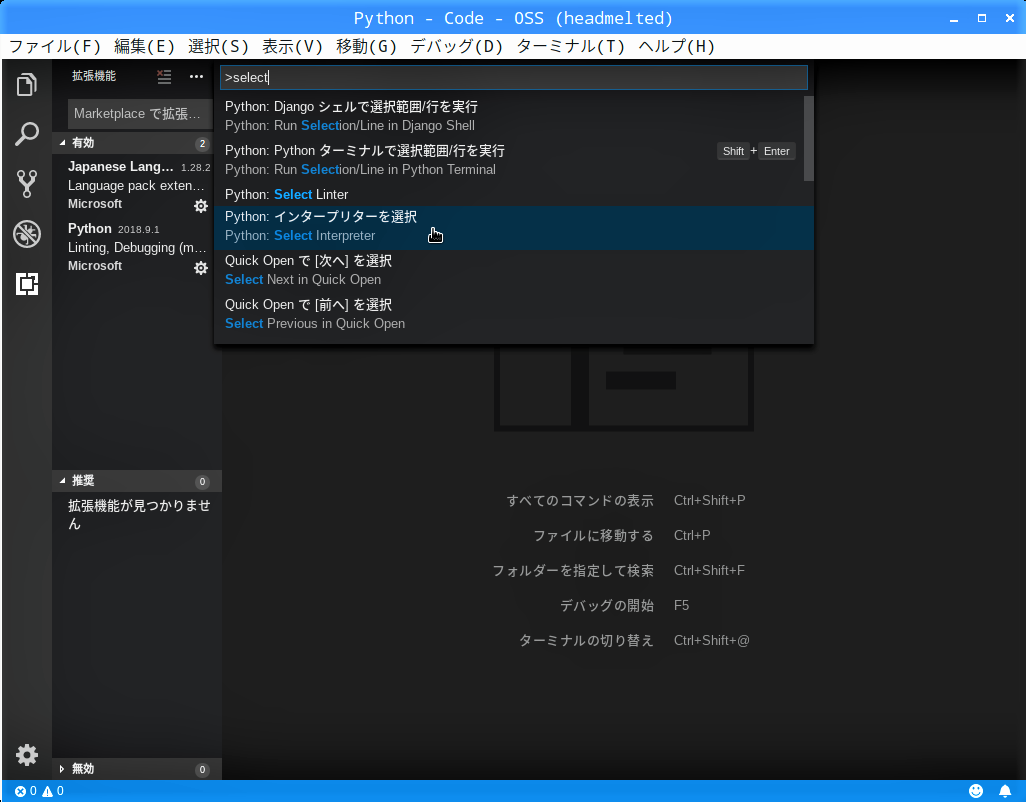
Task: Choose Python: Select Interpreter command
Action: tap(514, 226)
